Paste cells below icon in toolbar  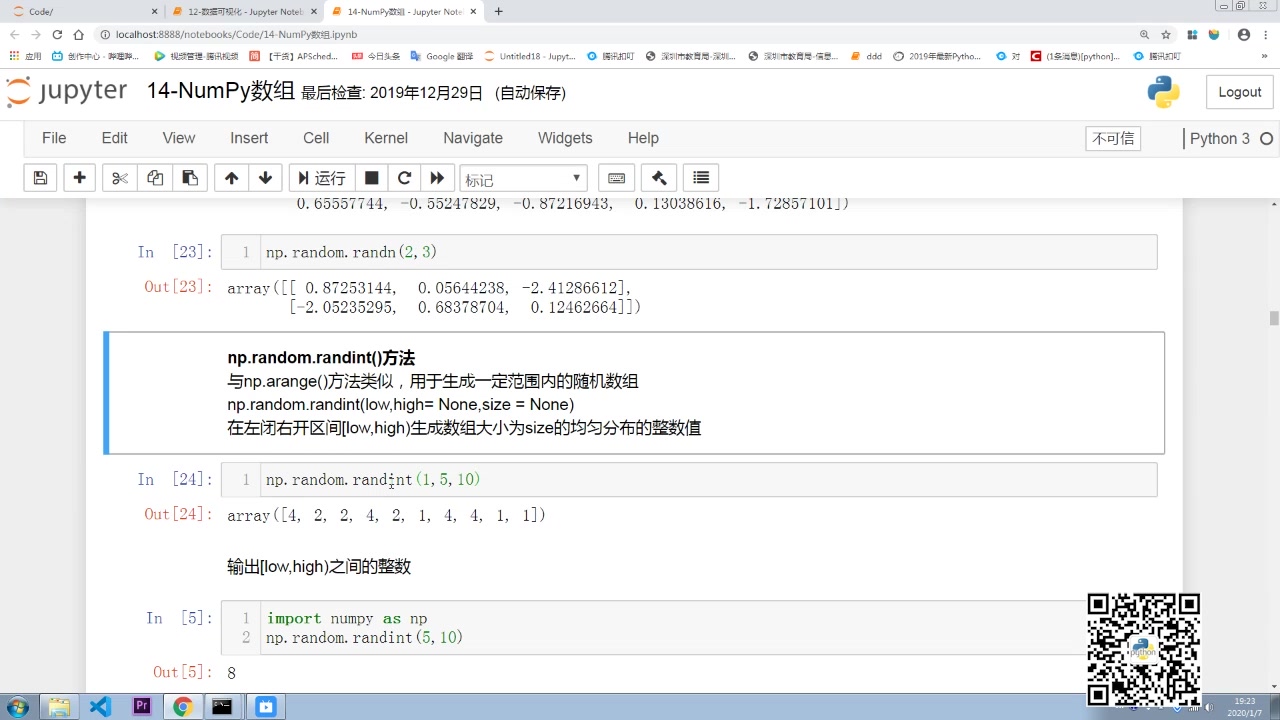[189, 178]
